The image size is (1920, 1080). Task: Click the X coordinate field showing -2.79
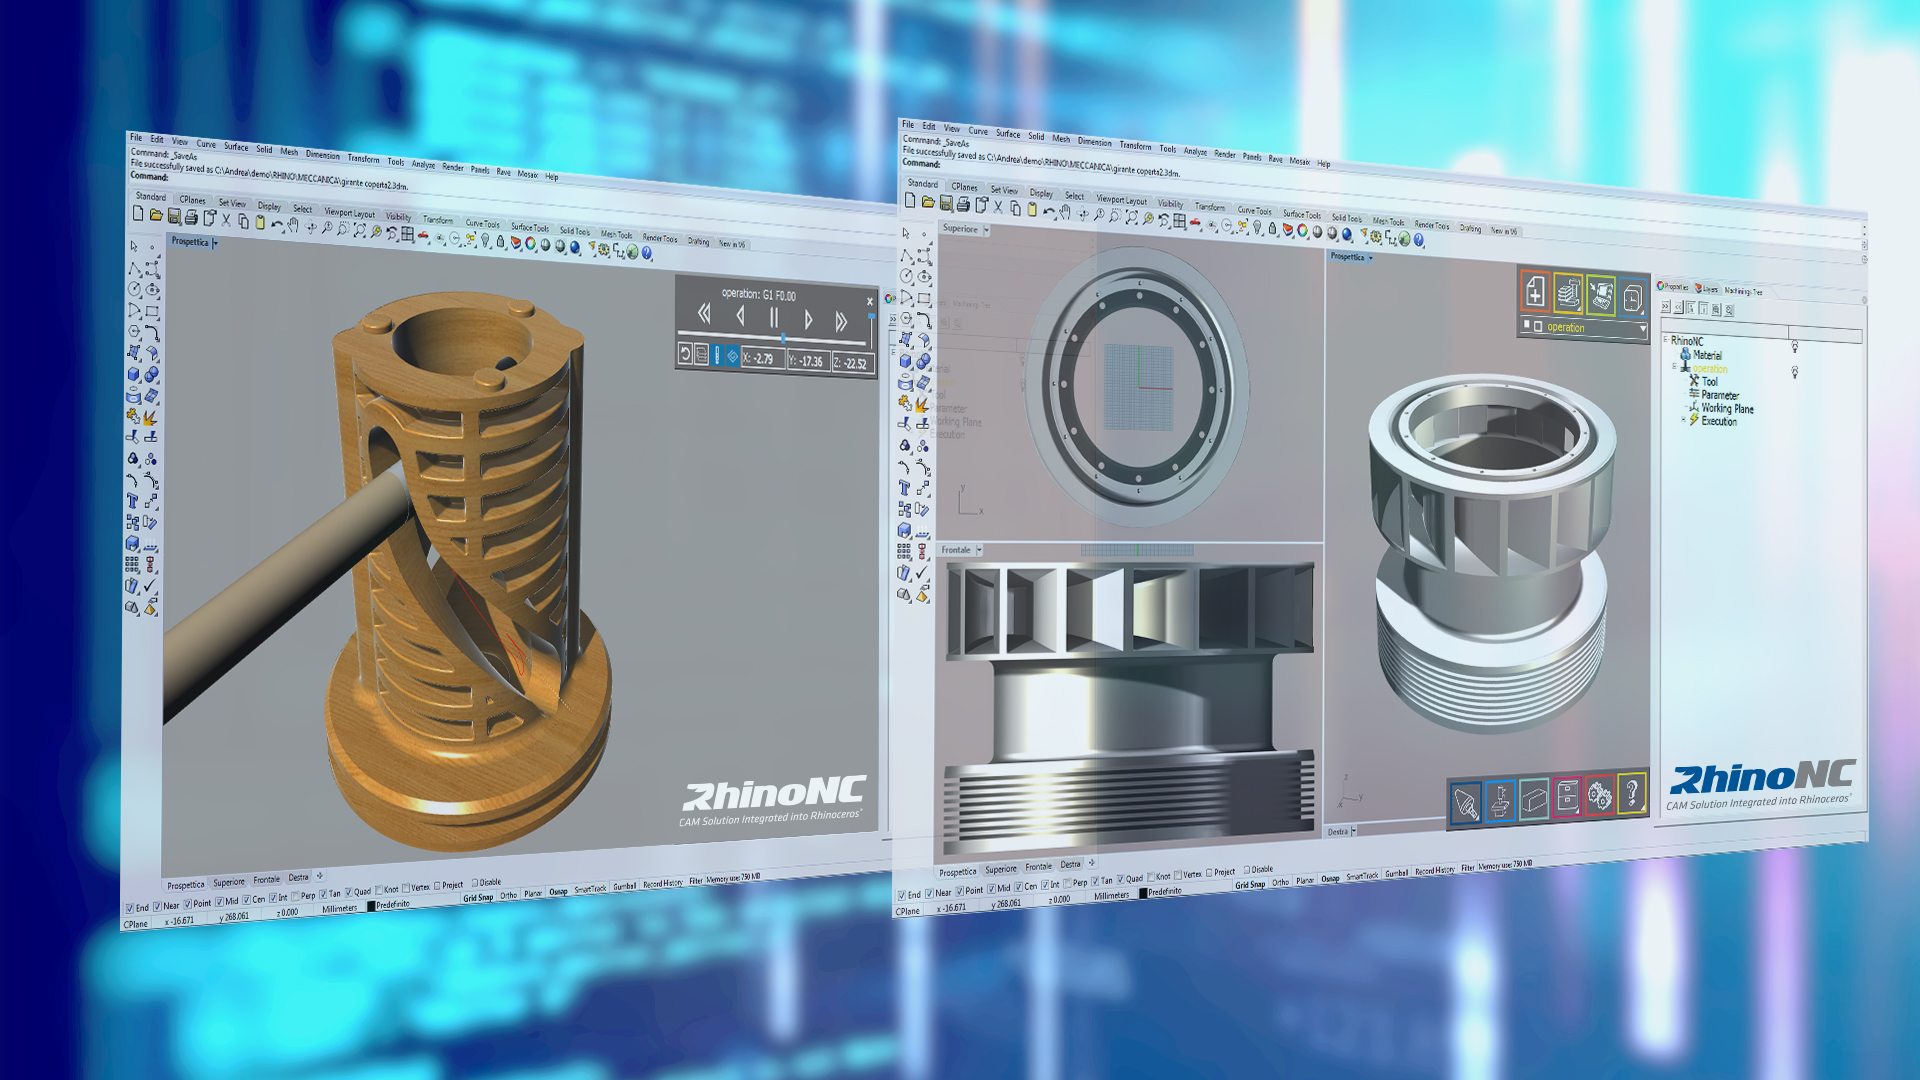pyautogui.click(x=762, y=358)
